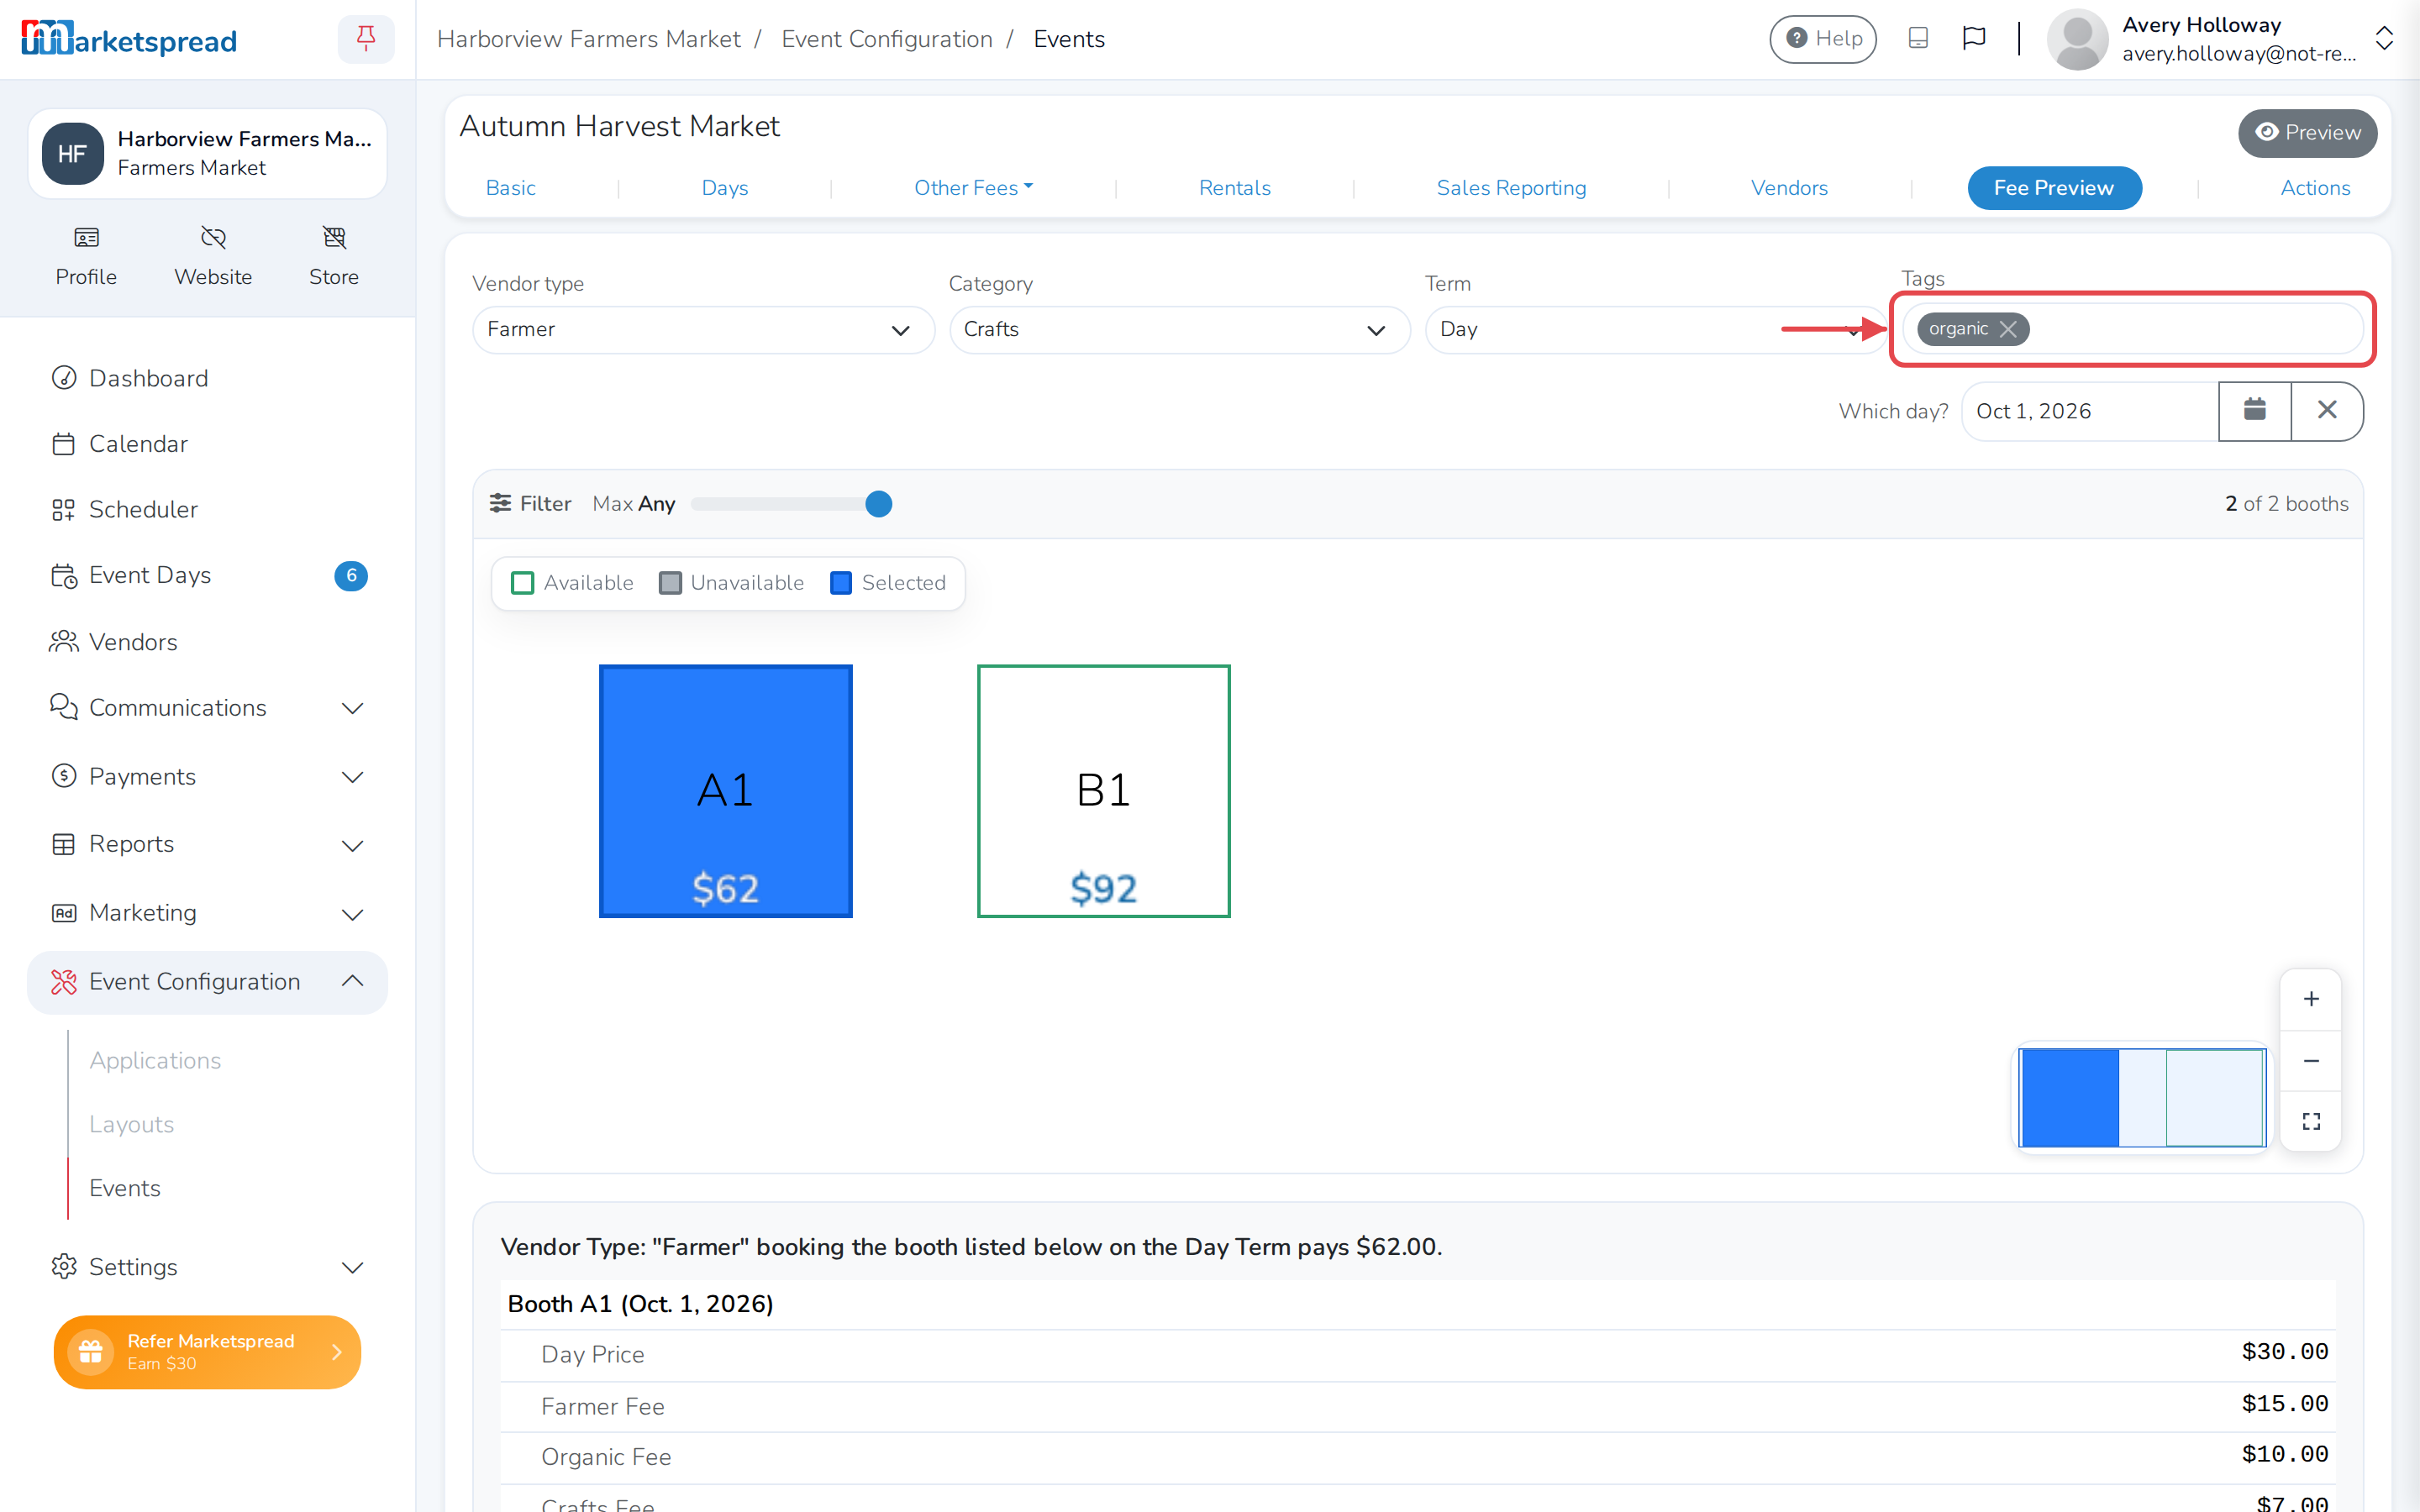Open the user account switcher arrows
This screenshot has width=2420, height=1512.
click(x=2384, y=39)
